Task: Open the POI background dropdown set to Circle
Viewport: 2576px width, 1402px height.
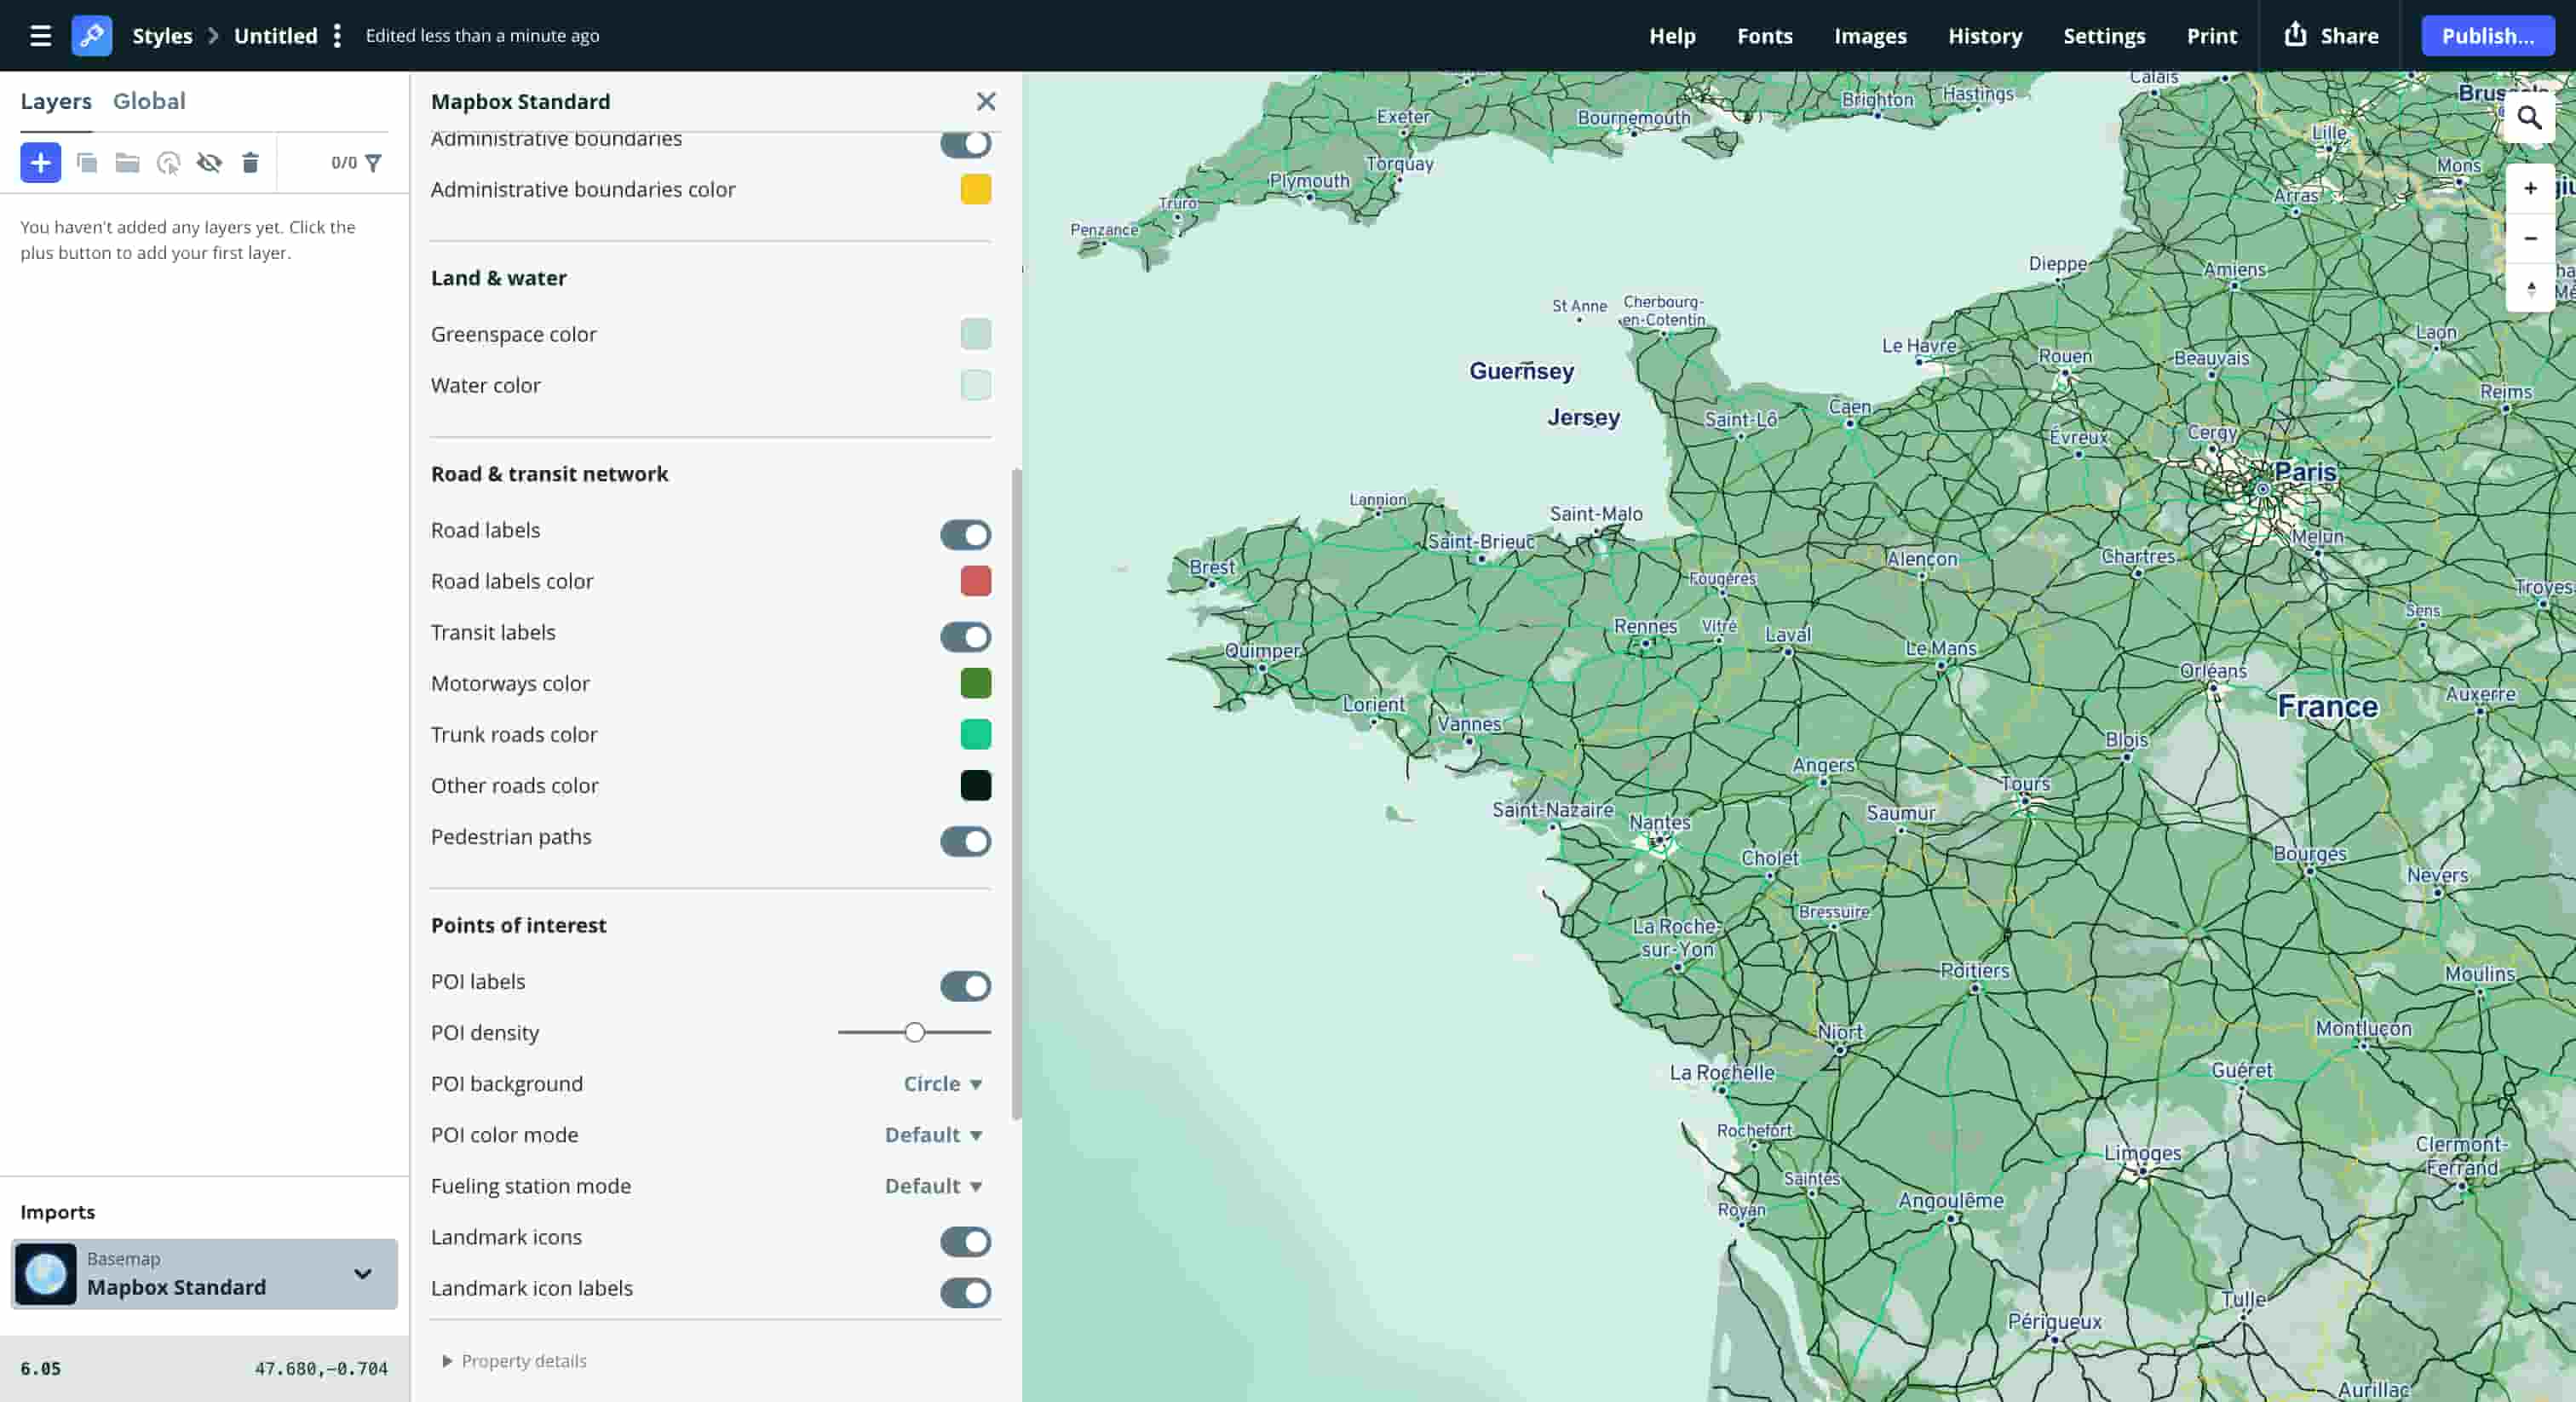Action: (x=940, y=1084)
